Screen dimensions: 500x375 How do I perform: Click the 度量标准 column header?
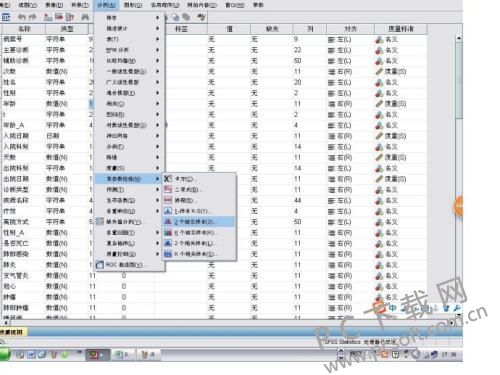401,29
